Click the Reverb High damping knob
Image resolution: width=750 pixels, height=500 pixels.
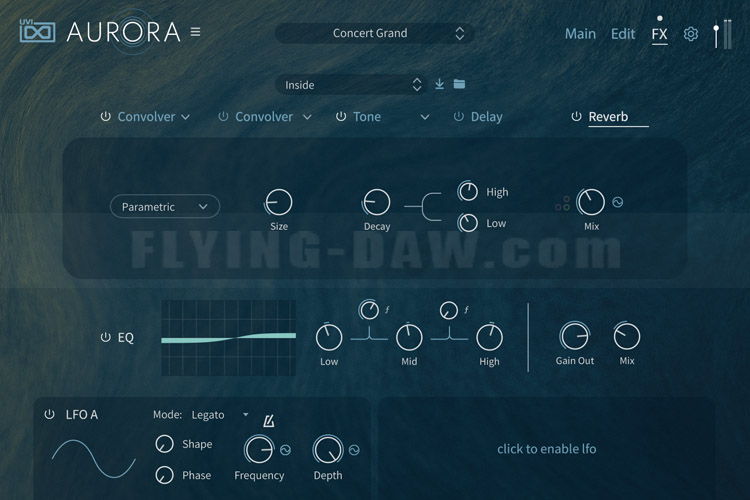[468, 192]
